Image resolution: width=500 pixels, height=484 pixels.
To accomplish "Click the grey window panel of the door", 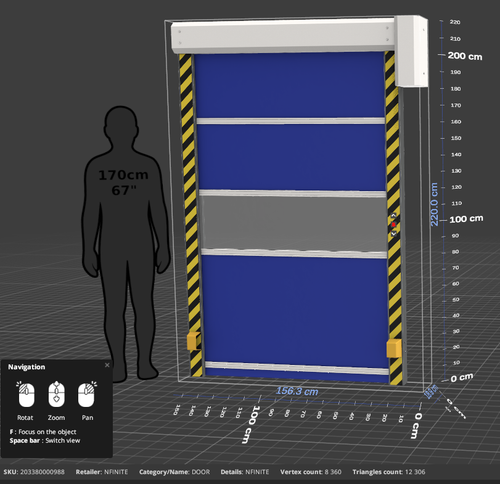I will pos(293,223).
